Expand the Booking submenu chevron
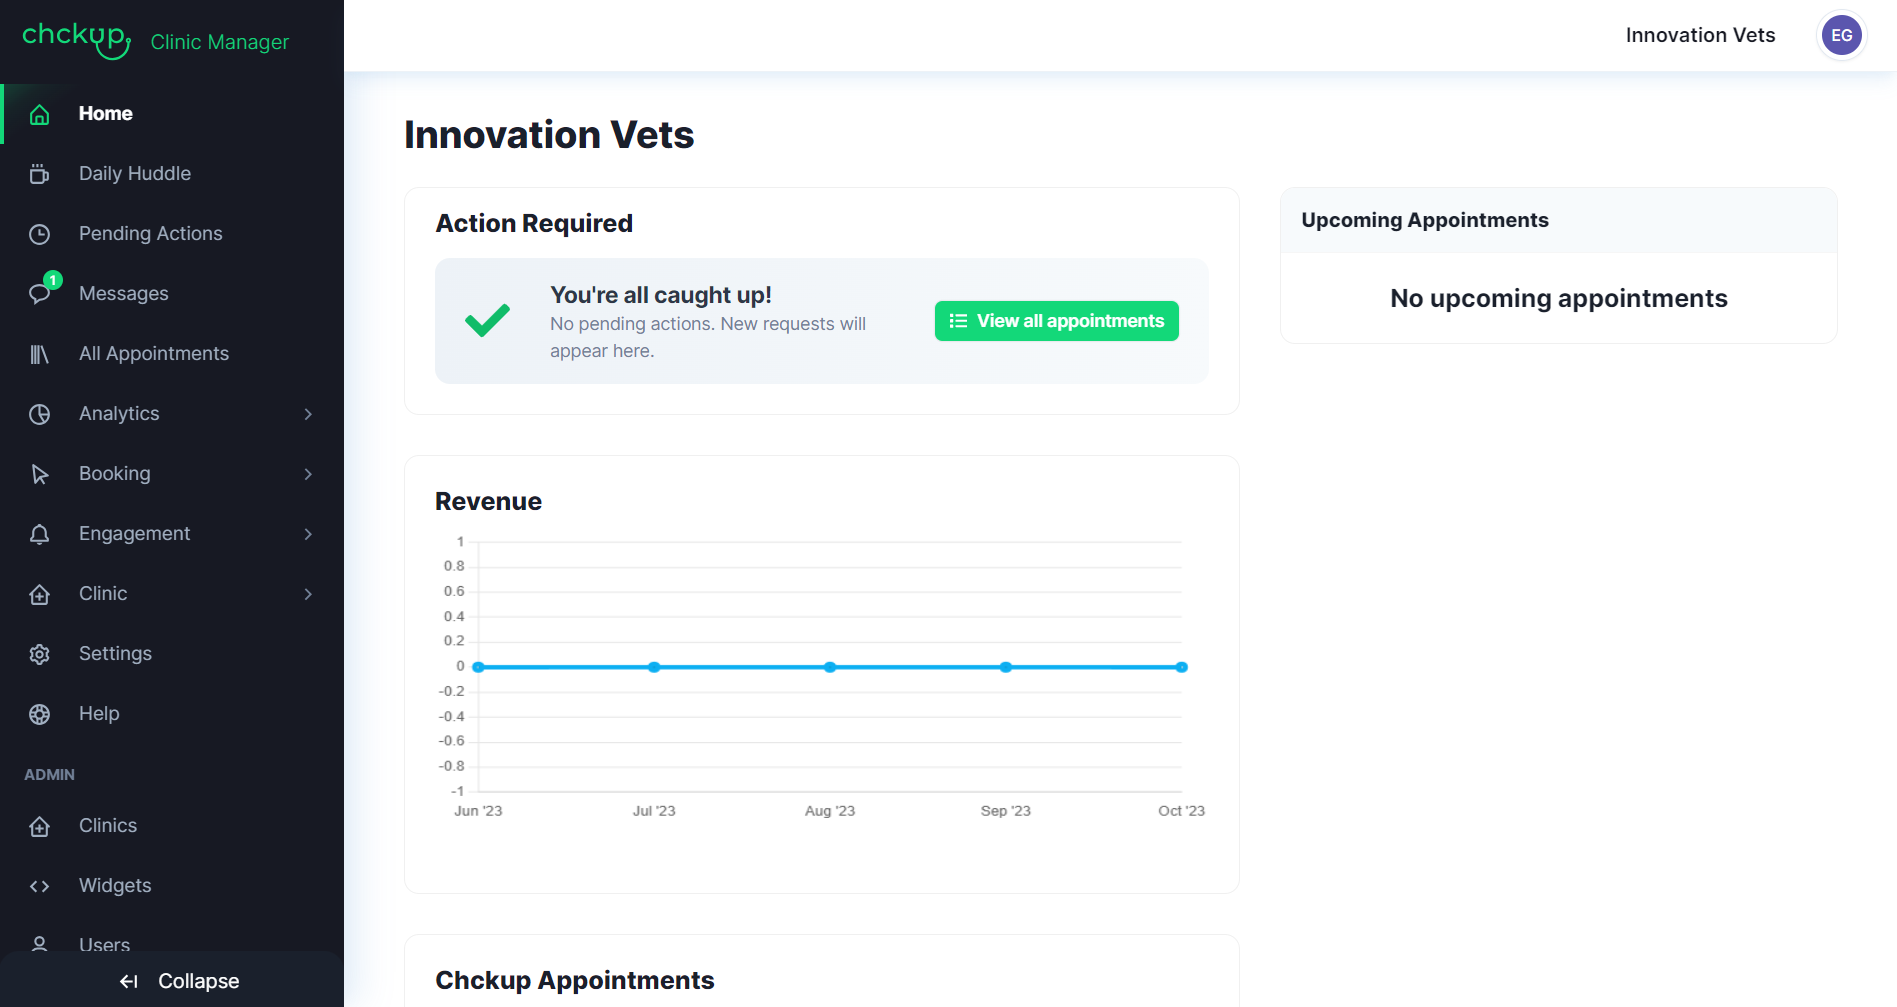The image size is (1897, 1007). (x=308, y=474)
